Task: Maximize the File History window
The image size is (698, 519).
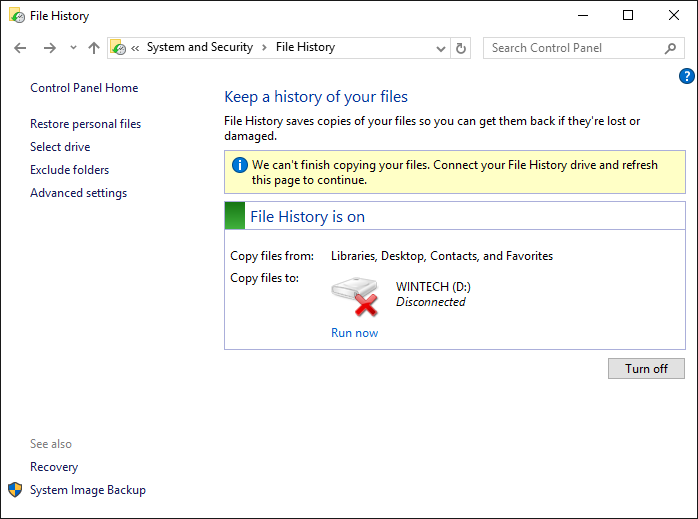Action: (628, 16)
